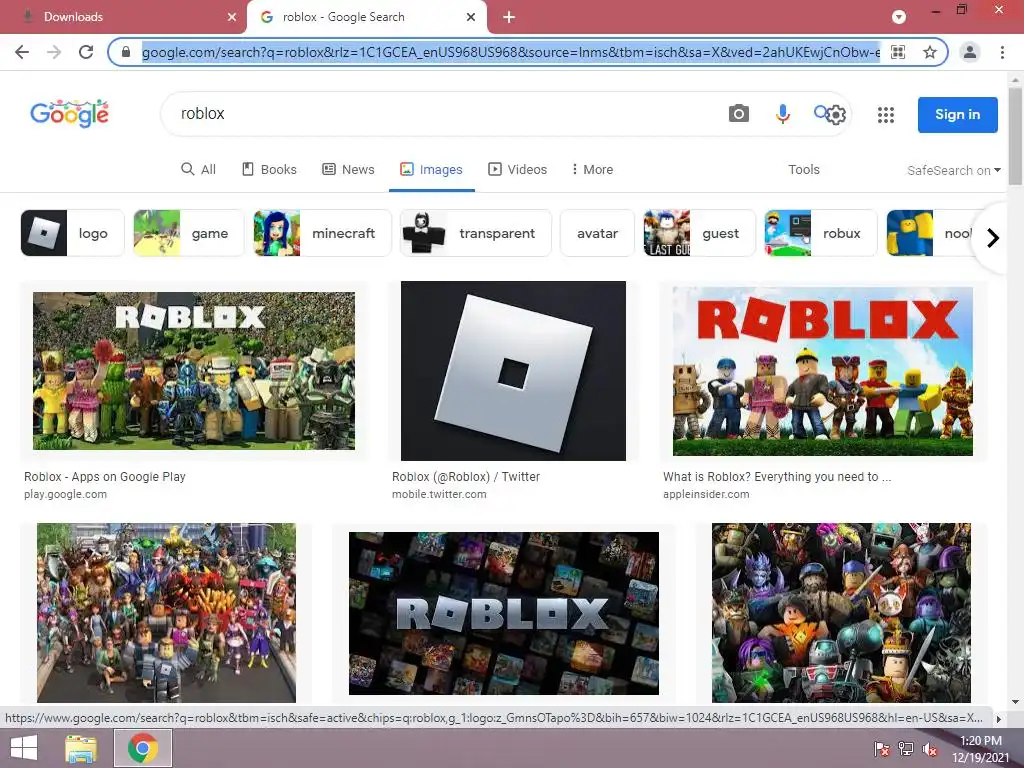This screenshot has height=768, width=1024.
Task: Open Chrome's three-dot menu
Action: click(x=1002, y=52)
